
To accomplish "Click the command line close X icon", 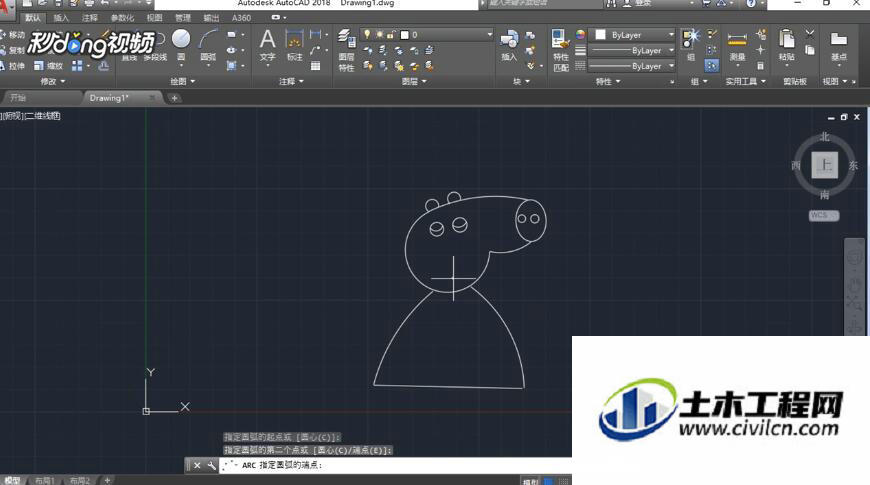I will tap(197, 466).
